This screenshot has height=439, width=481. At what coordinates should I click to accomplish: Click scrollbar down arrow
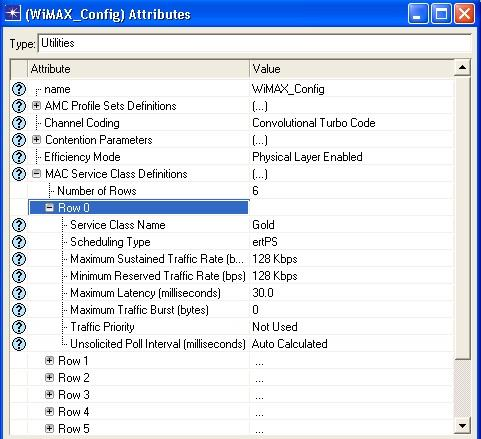462,425
